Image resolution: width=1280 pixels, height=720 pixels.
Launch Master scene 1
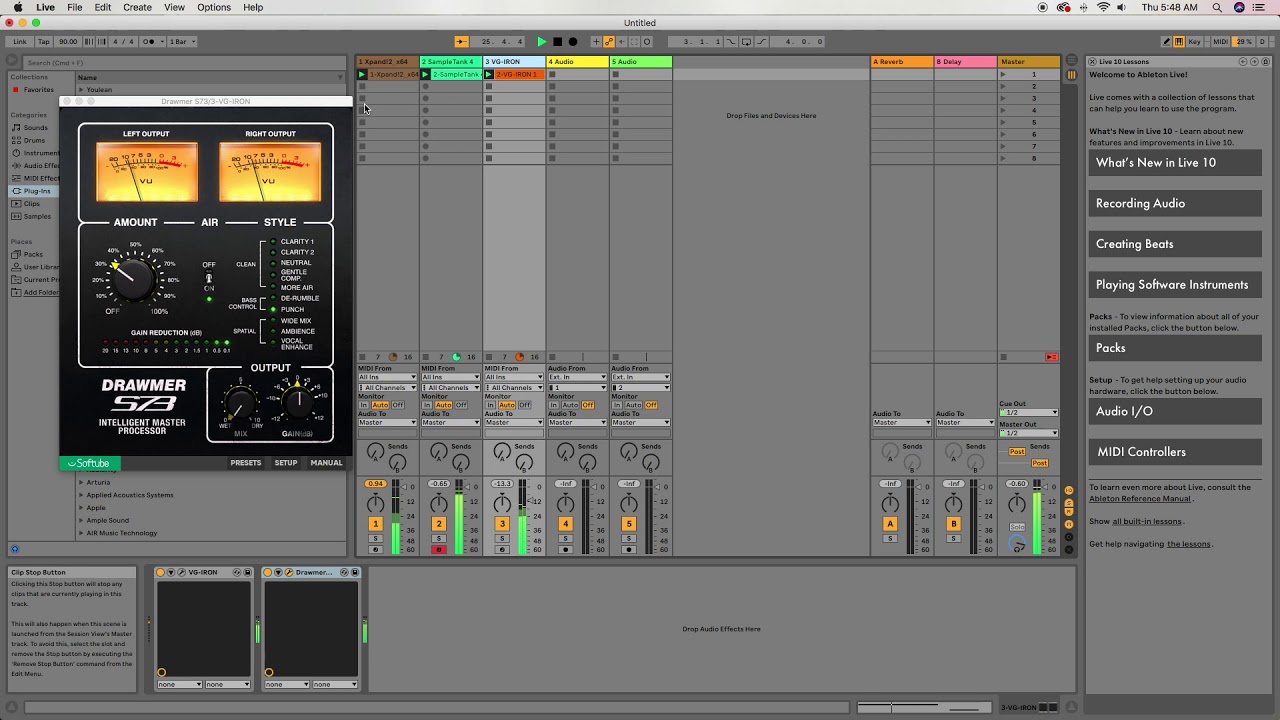1003,74
